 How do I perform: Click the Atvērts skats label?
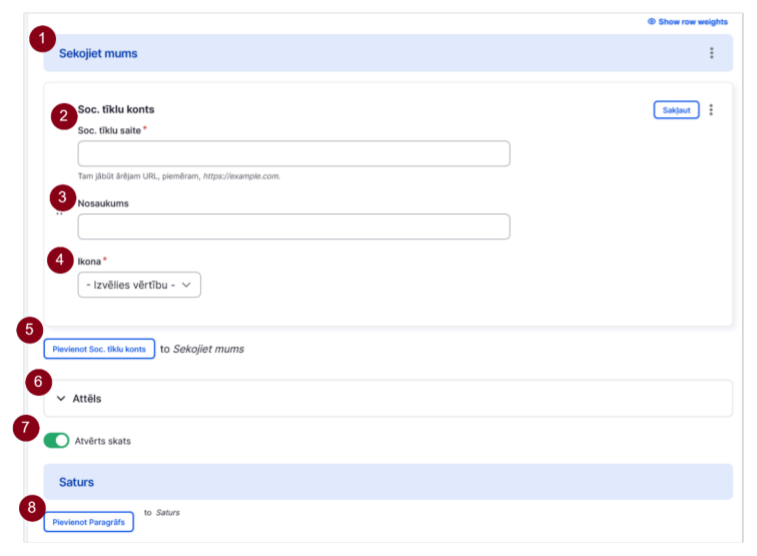[x=102, y=441]
